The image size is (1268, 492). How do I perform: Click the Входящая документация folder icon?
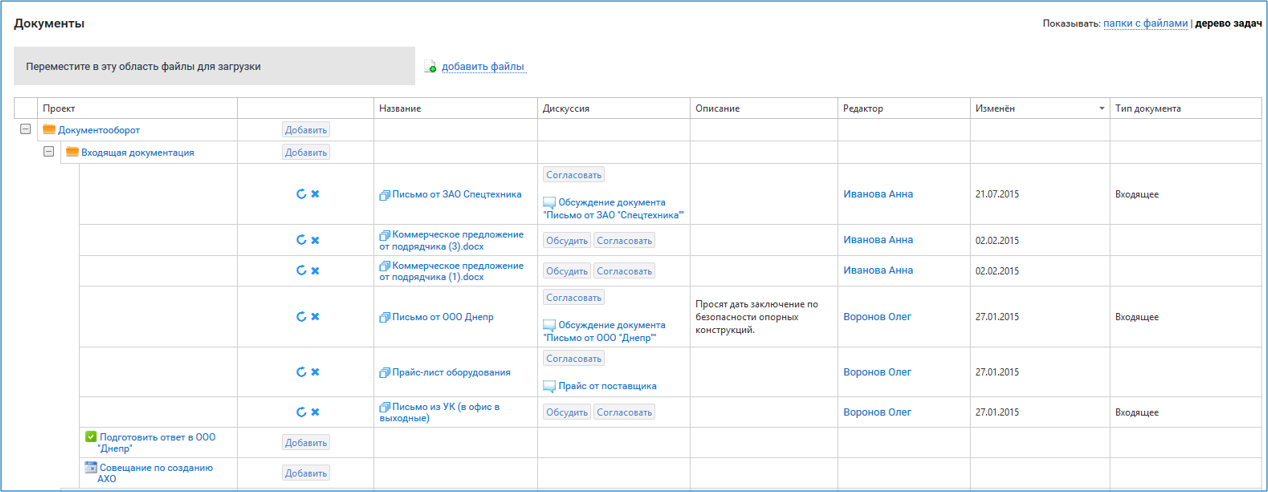[72, 152]
